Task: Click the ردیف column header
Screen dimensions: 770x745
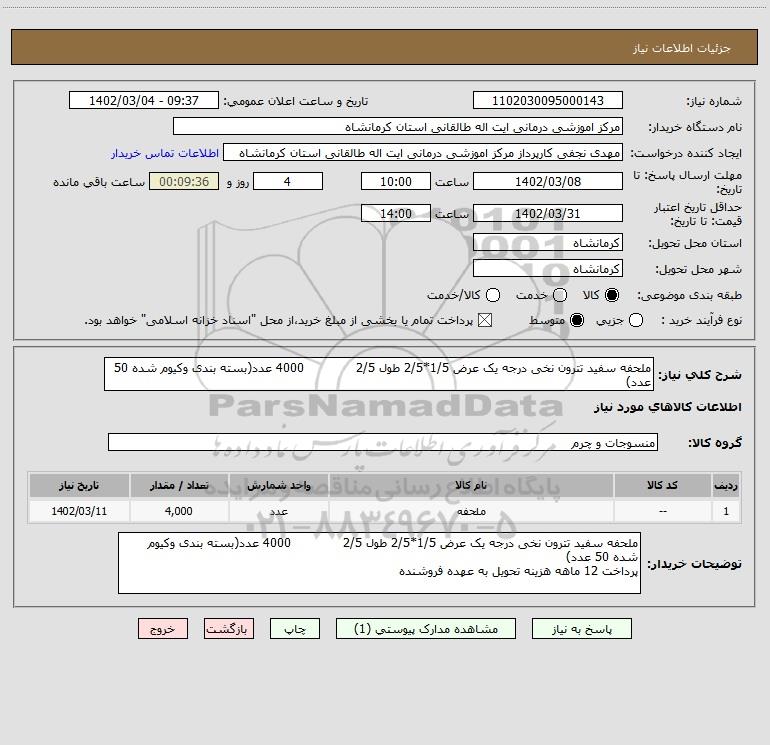Action: tap(726, 485)
